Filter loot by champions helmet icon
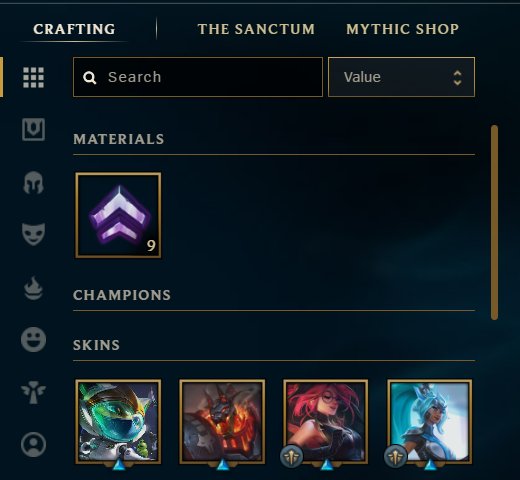 coord(33,182)
